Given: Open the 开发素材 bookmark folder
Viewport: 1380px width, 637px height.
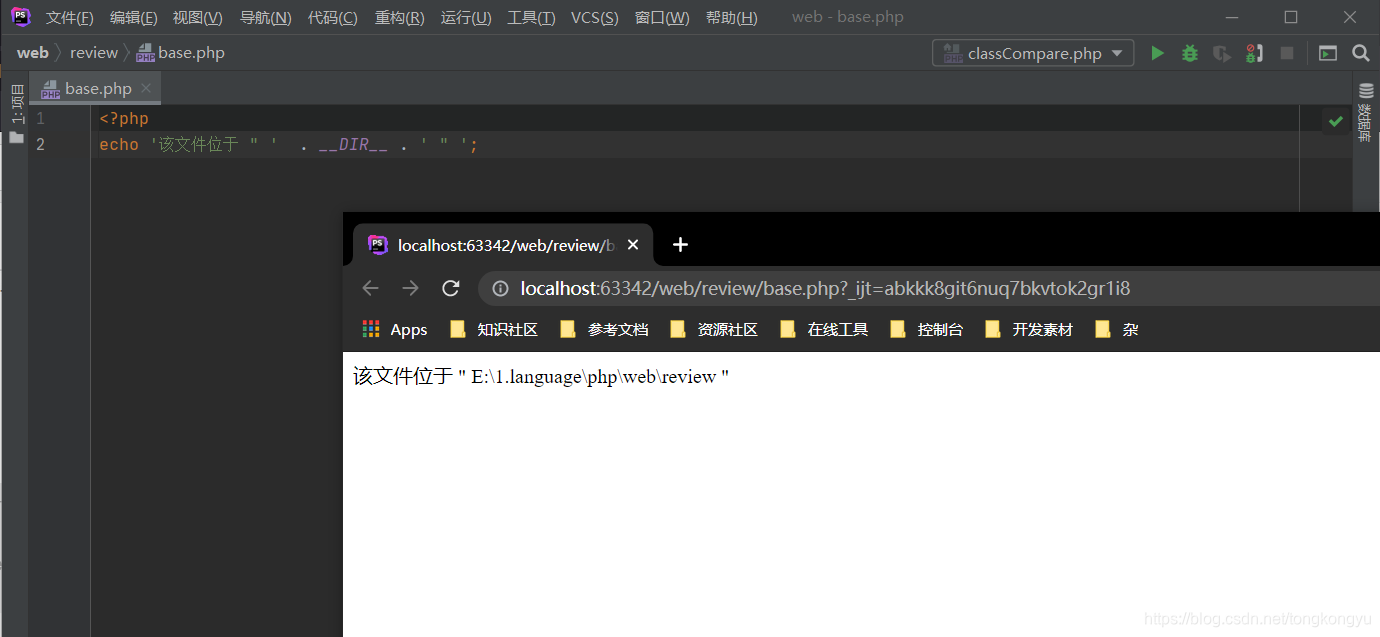Looking at the screenshot, I should point(1029,329).
